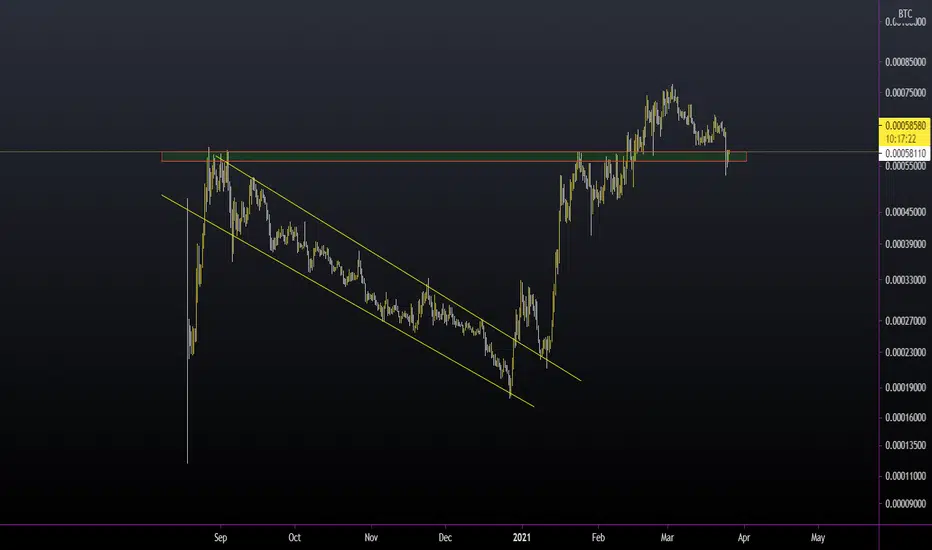Click the Sep label on time axis
Viewport: 932px width, 550px height.
[221, 538]
